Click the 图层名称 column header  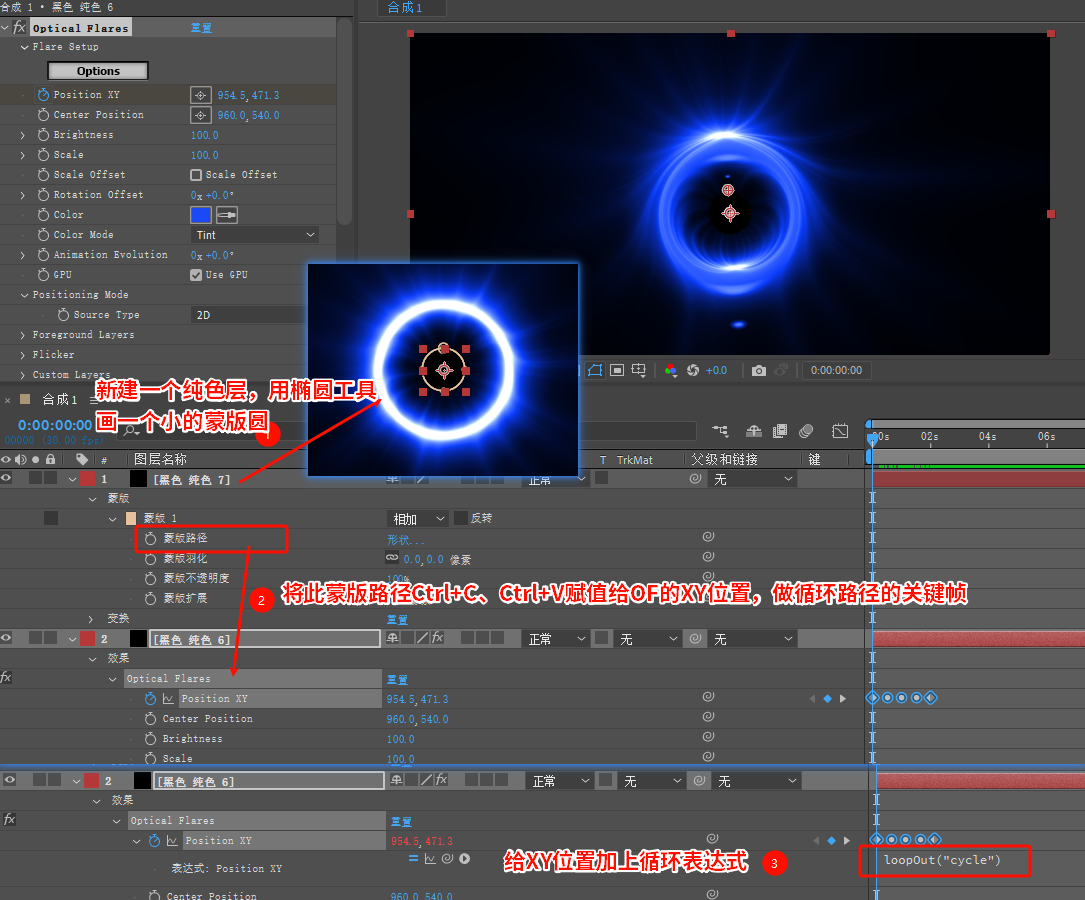160,459
